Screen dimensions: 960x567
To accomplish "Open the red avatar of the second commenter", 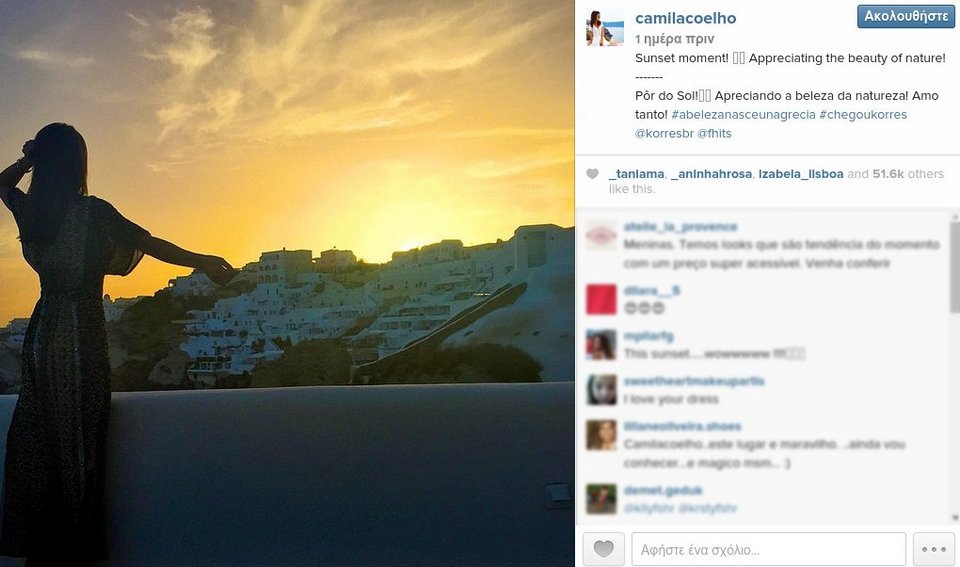I will 601,299.
